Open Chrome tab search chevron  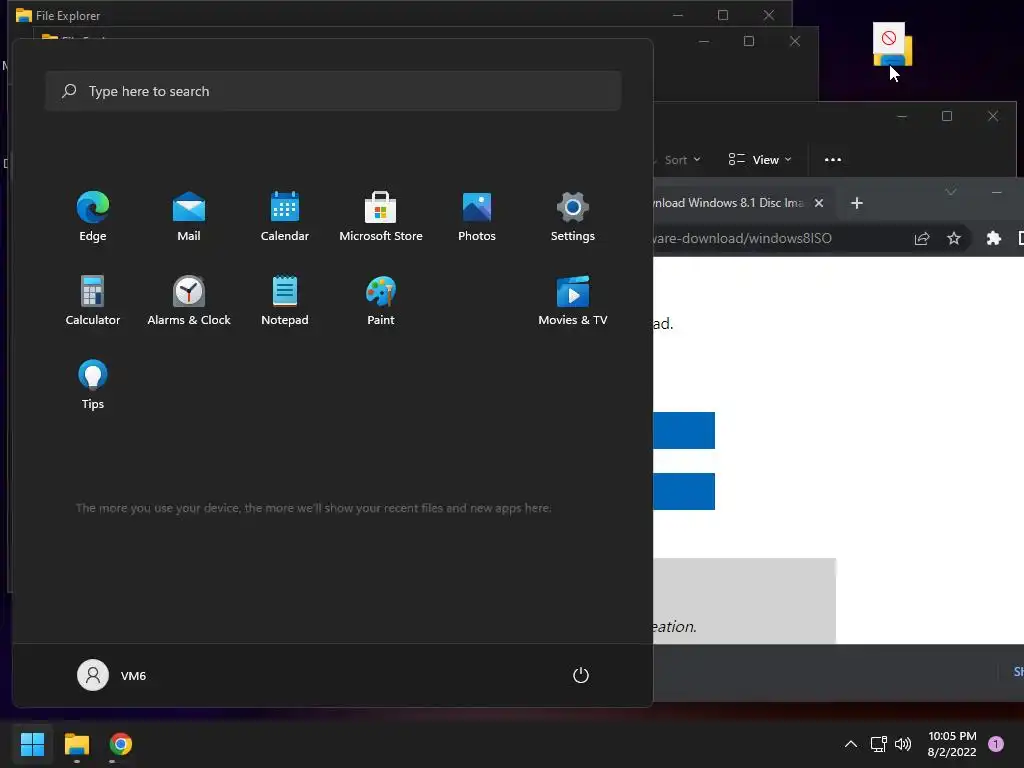coord(951,192)
